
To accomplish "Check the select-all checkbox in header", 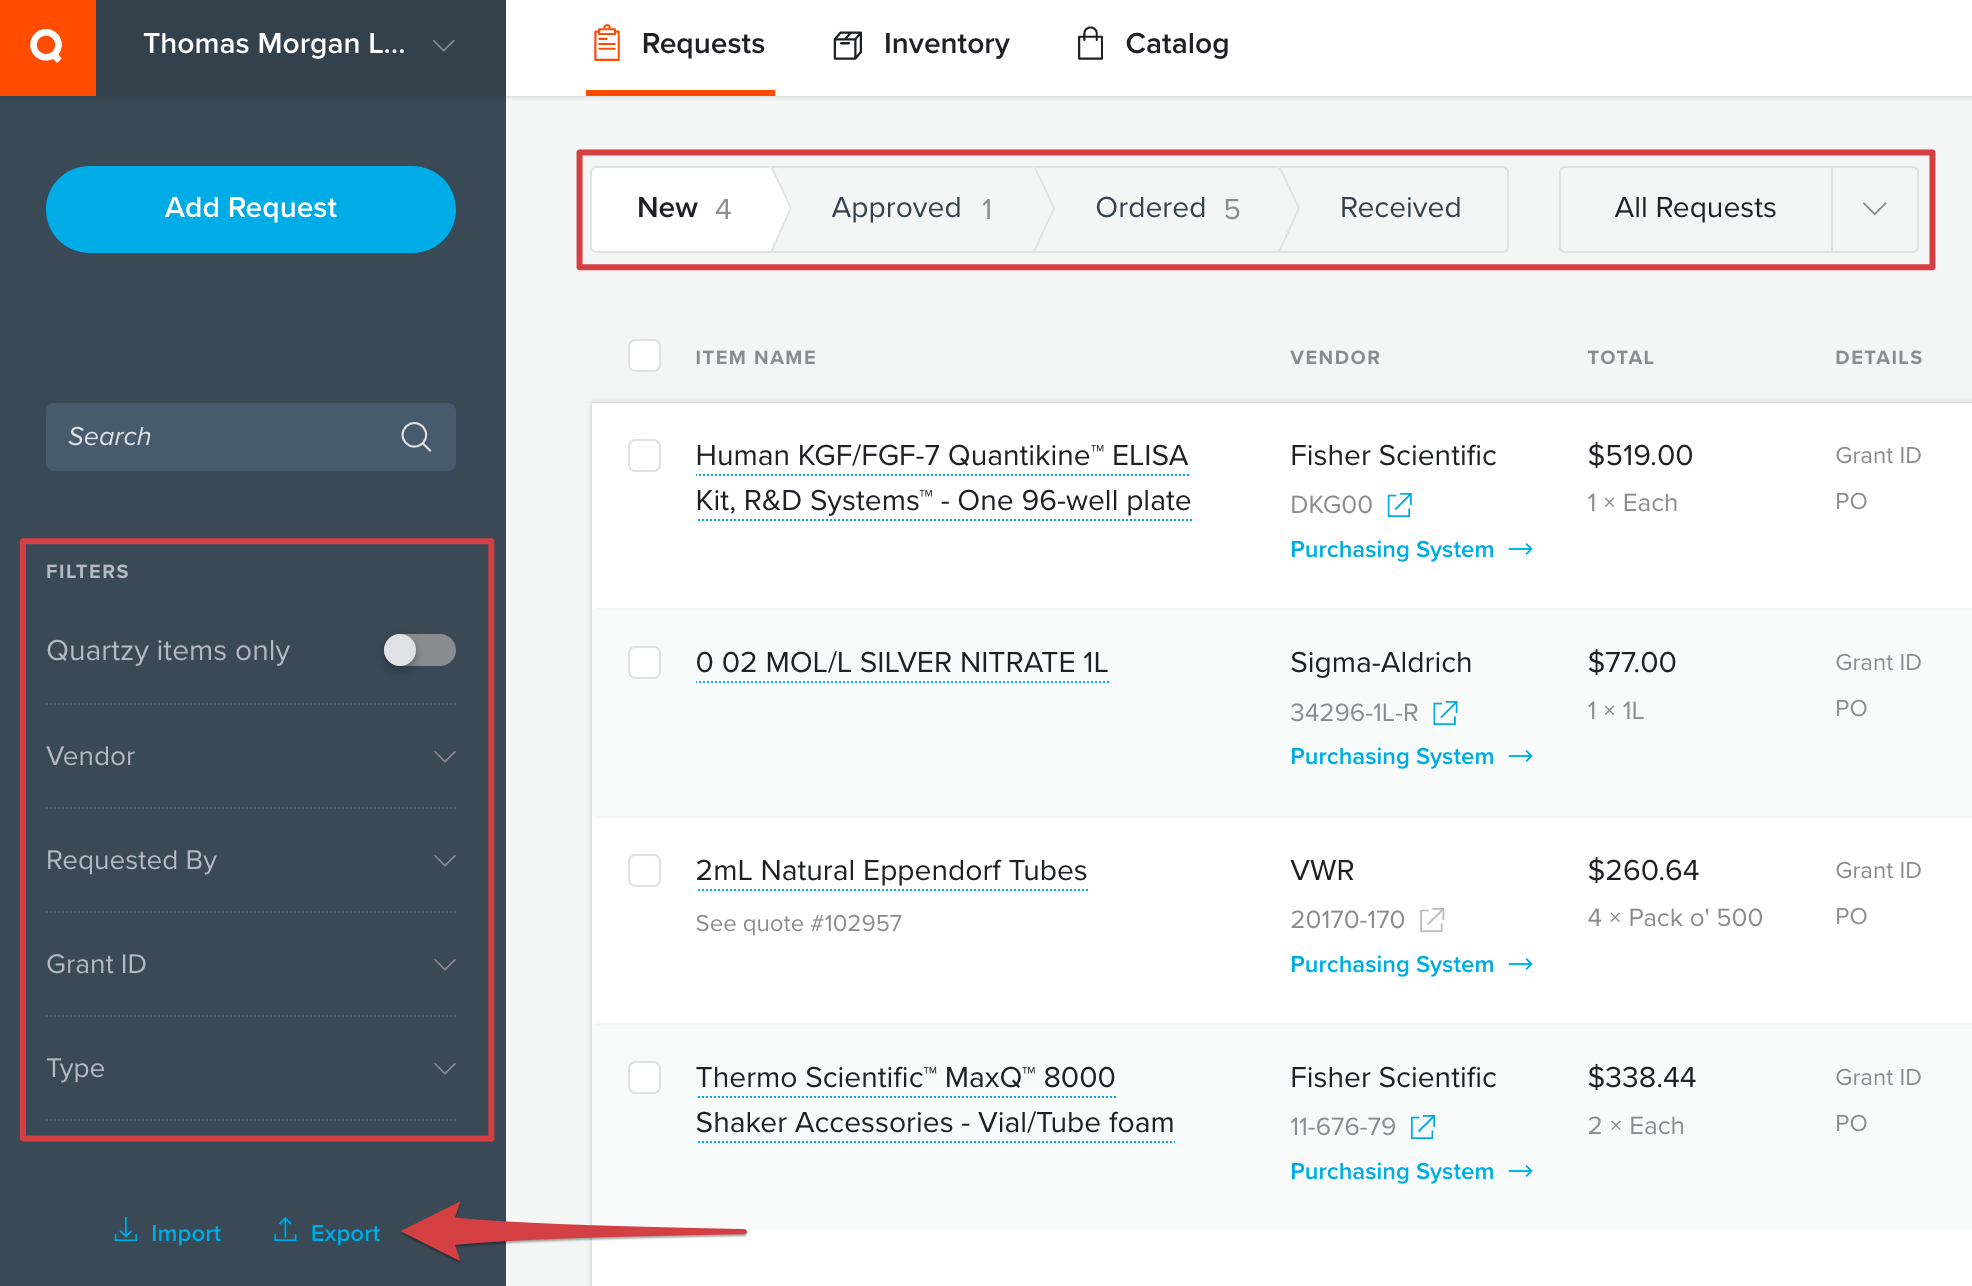I will [x=645, y=356].
